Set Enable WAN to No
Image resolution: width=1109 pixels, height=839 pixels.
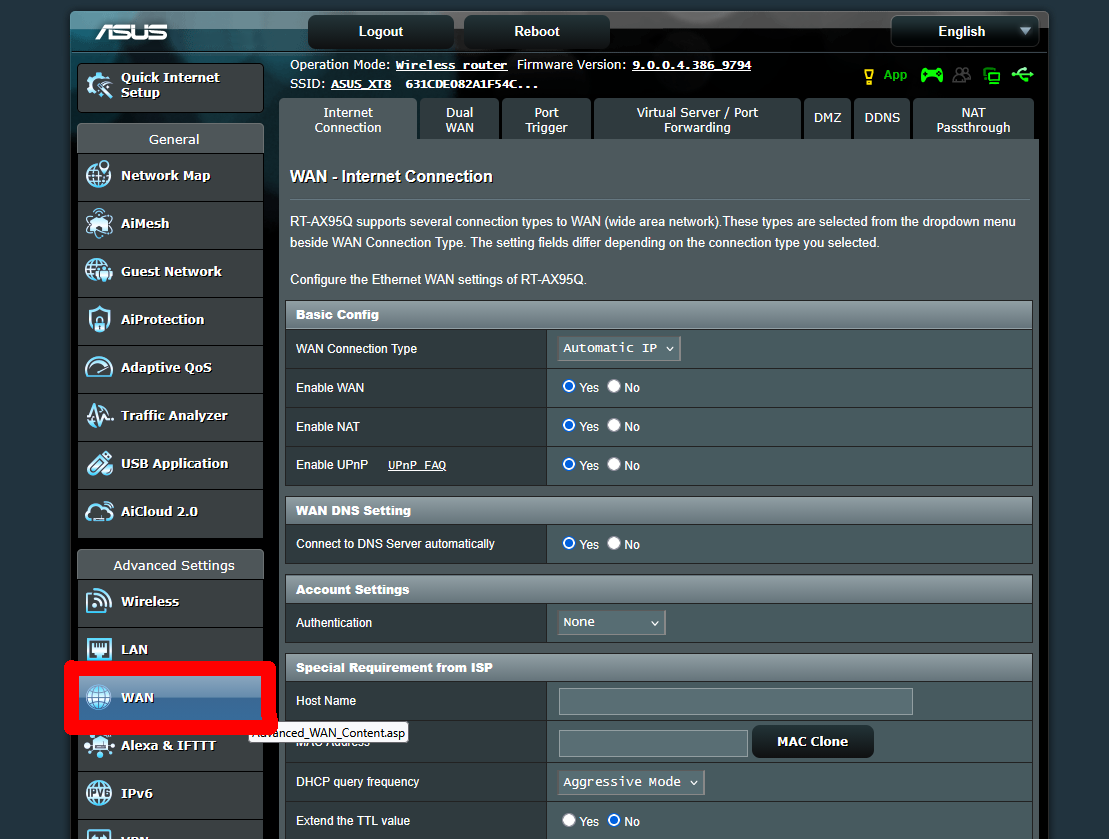[x=614, y=386]
